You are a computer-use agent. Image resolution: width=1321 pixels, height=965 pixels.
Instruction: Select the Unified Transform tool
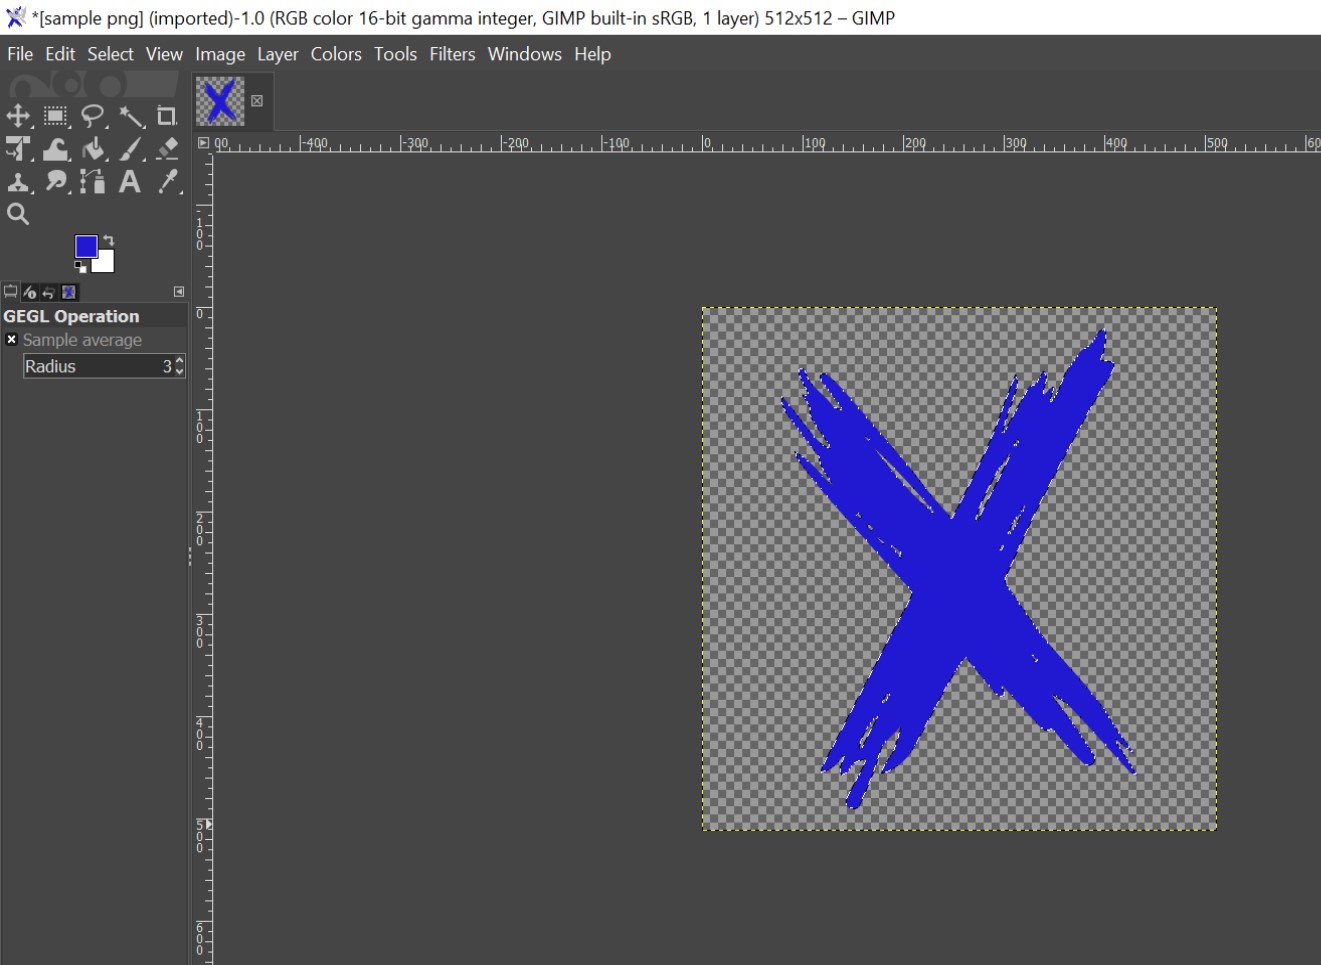click(18, 149)
